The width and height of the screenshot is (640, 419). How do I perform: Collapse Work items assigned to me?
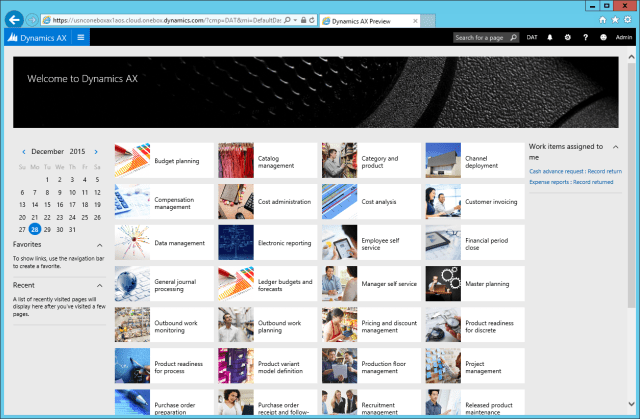[616, 147]
